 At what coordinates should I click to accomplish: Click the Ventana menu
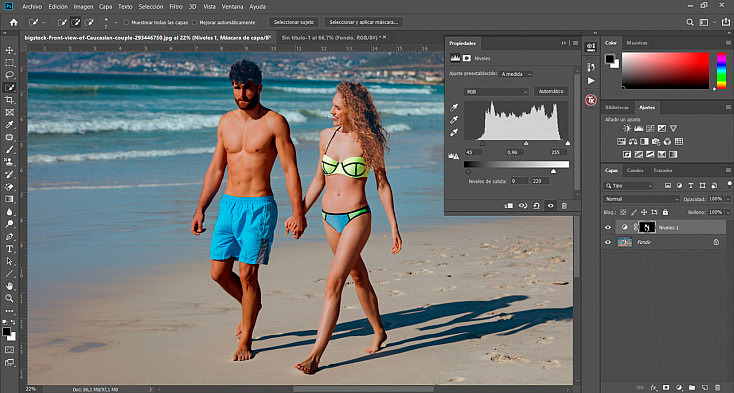tap(232, 7)
